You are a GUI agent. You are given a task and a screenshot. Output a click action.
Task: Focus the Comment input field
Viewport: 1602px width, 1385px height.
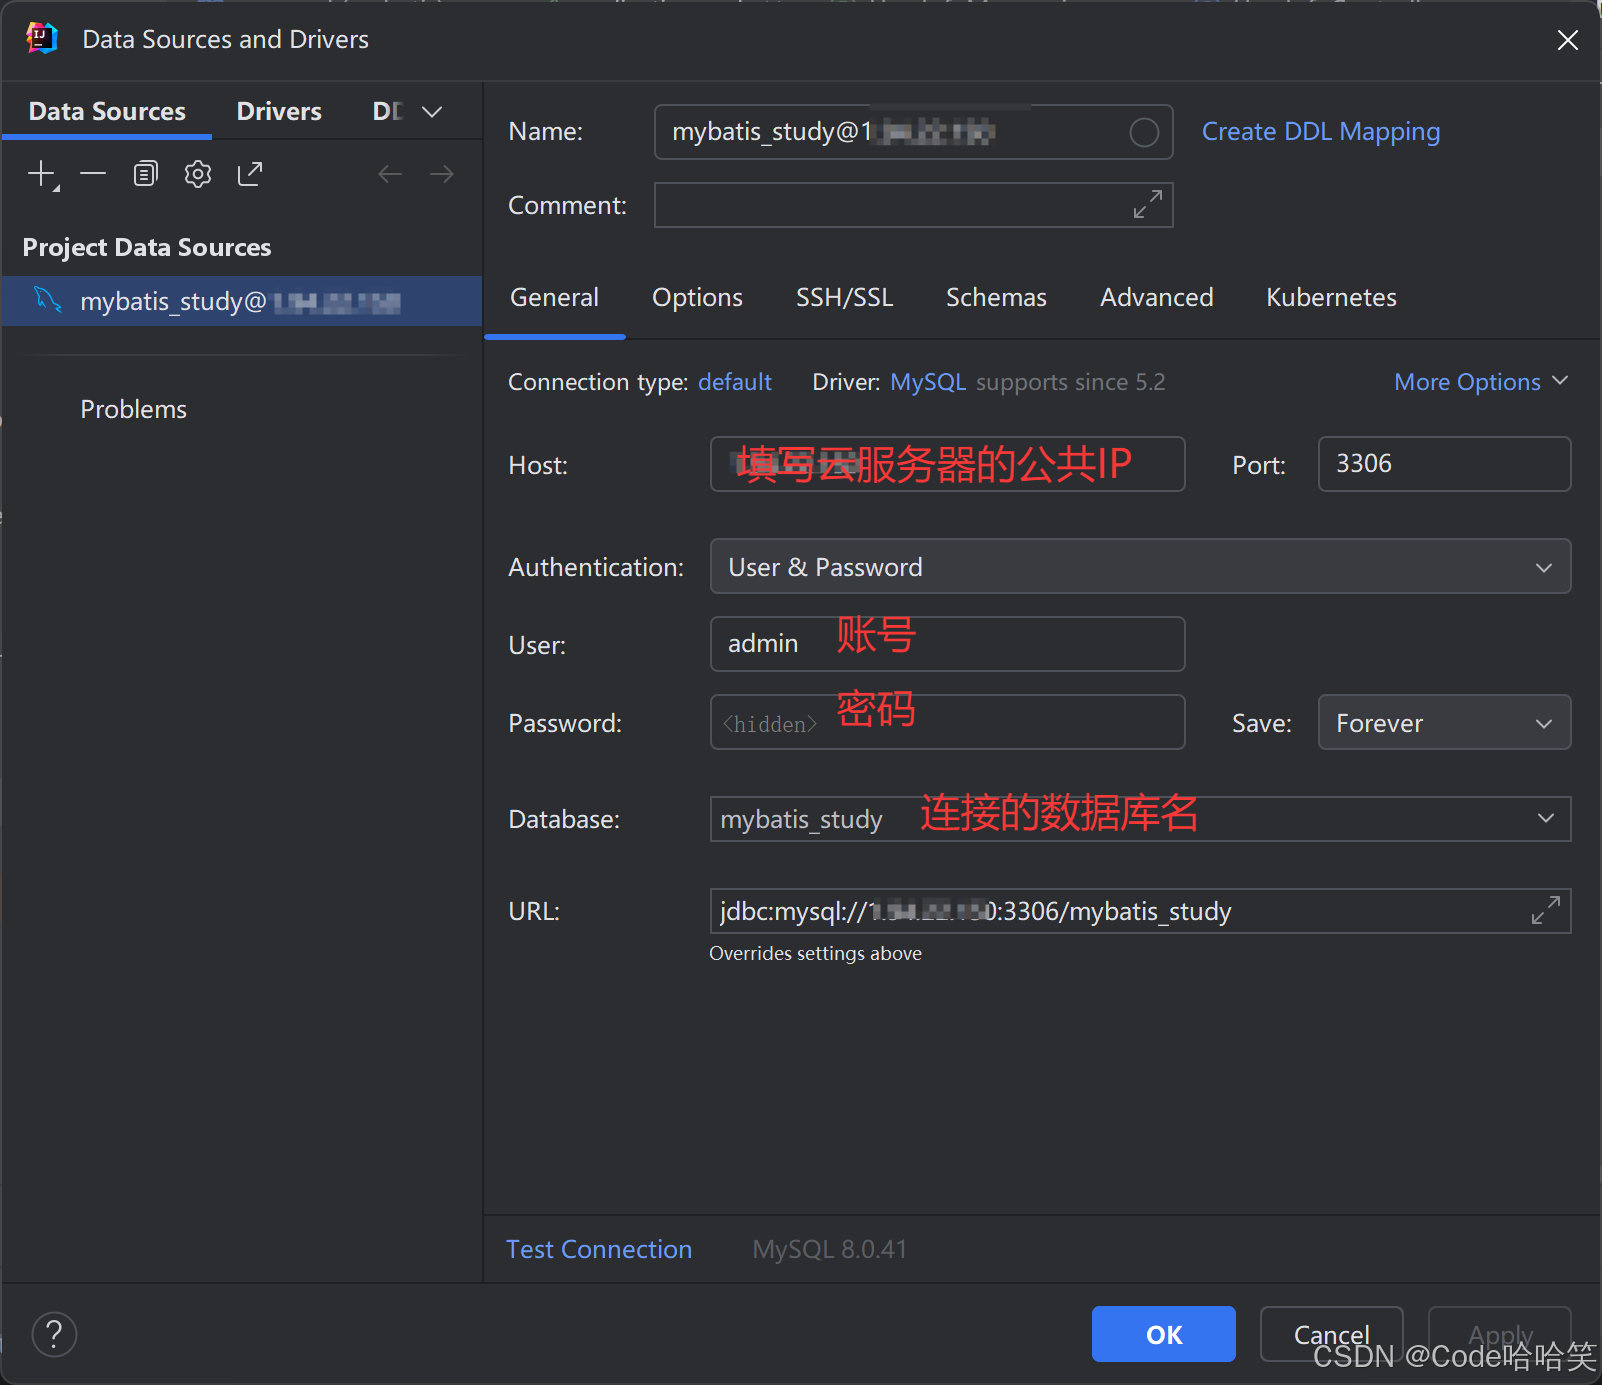tap(913, 204)
